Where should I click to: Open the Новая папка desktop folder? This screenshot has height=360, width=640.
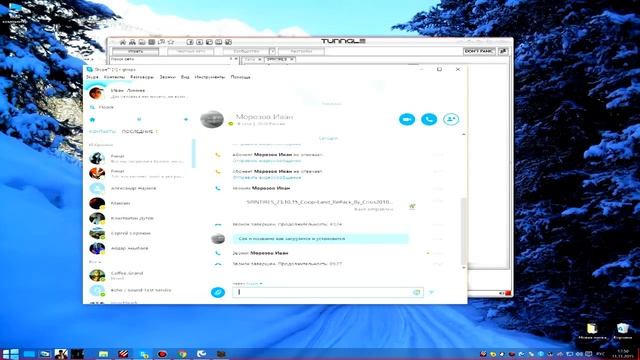[592, 331]
